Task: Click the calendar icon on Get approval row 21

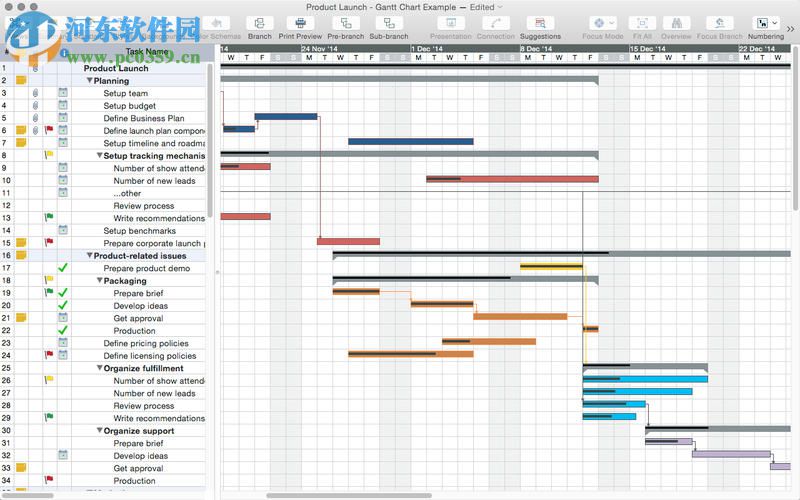Action: point(63,318)
